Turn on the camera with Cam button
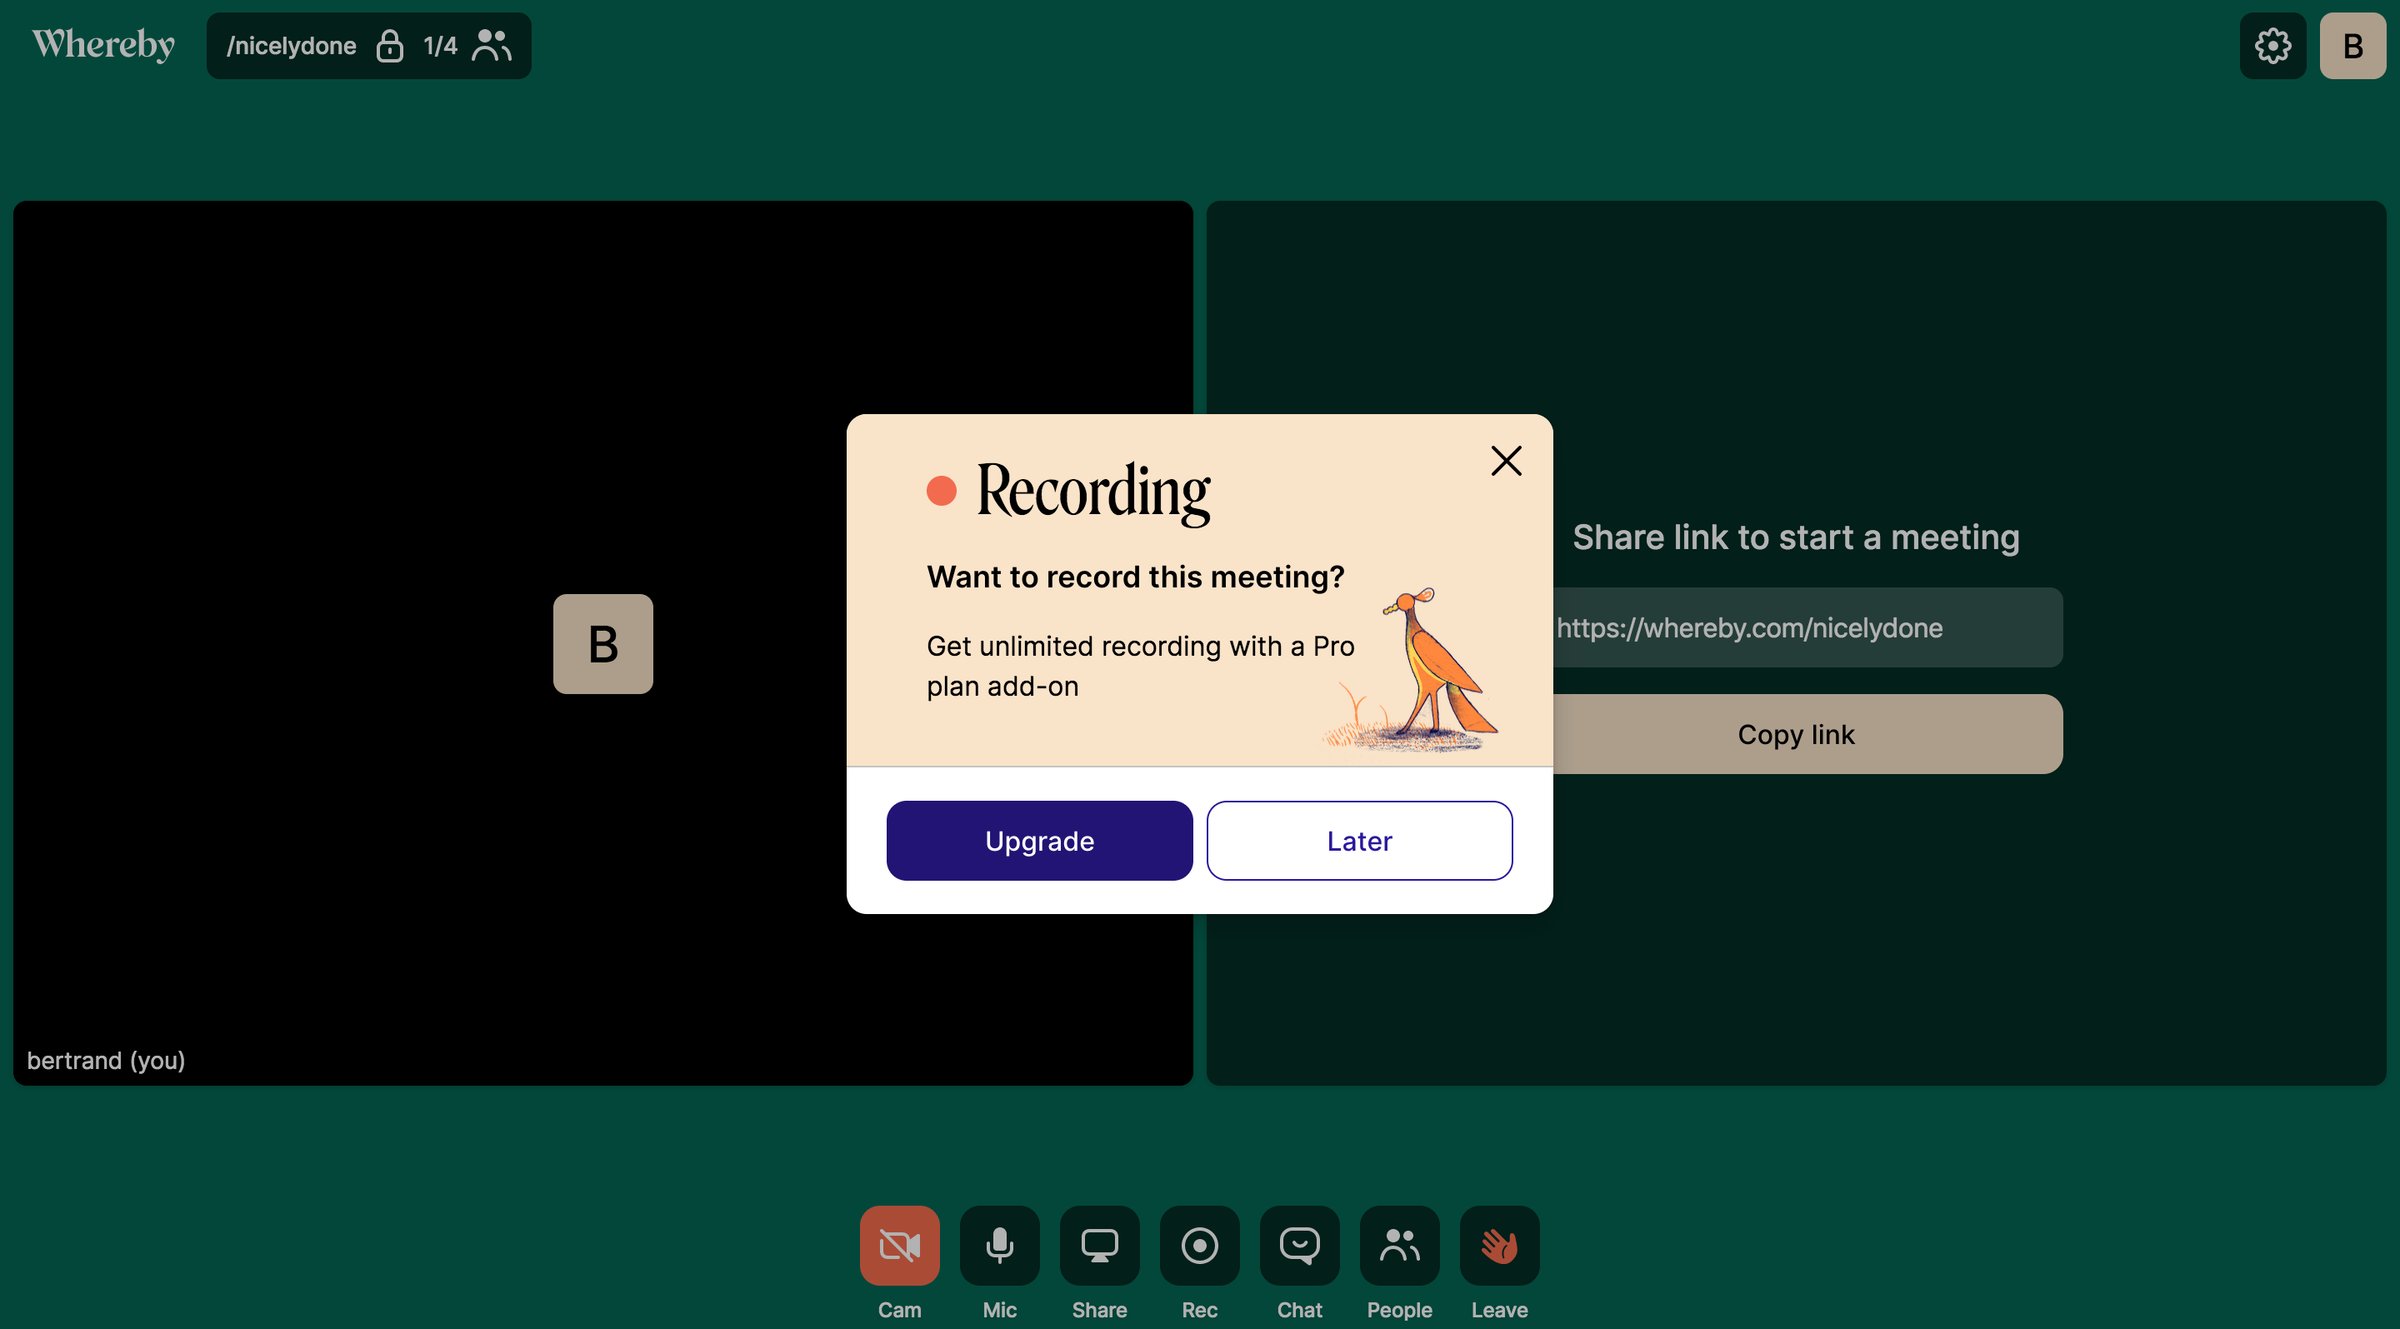Image resolution: width=2400 pixels, height=1329 pixels. click(x=899, y=1245)
